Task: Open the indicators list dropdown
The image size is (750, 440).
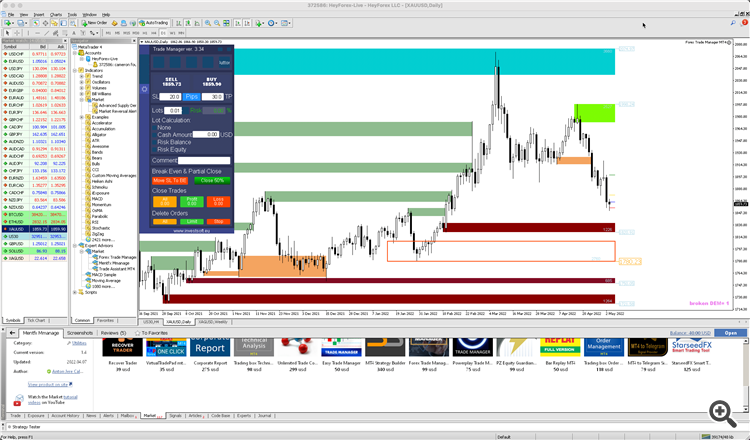Action: click(x=260, y=23)
